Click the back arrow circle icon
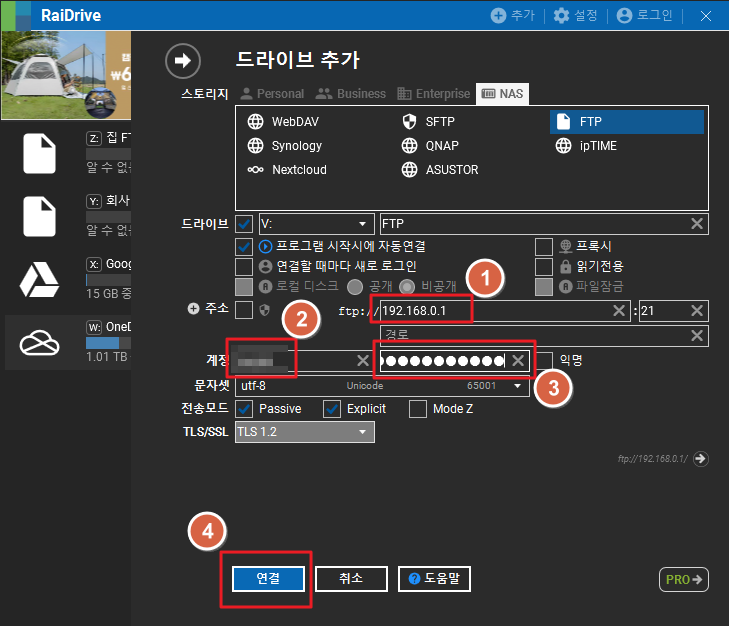Image resolution: width=729 pixels, height=626 pixels. [x=183, y=60]
